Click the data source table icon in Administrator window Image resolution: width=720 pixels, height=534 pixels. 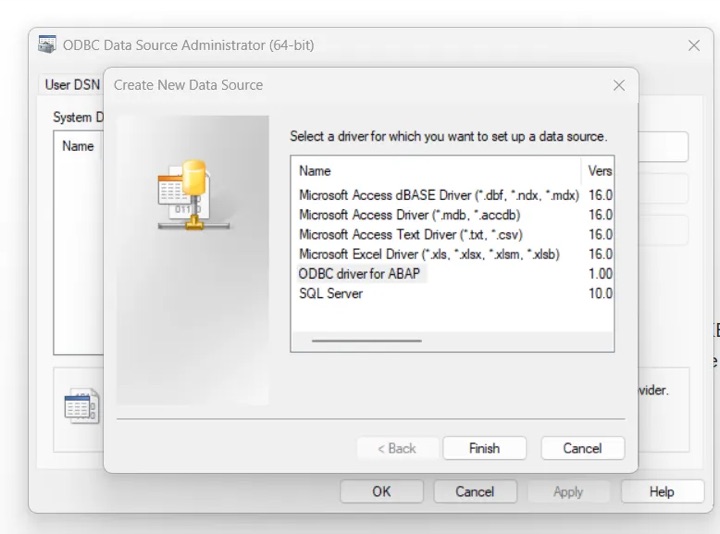(81, 406)
